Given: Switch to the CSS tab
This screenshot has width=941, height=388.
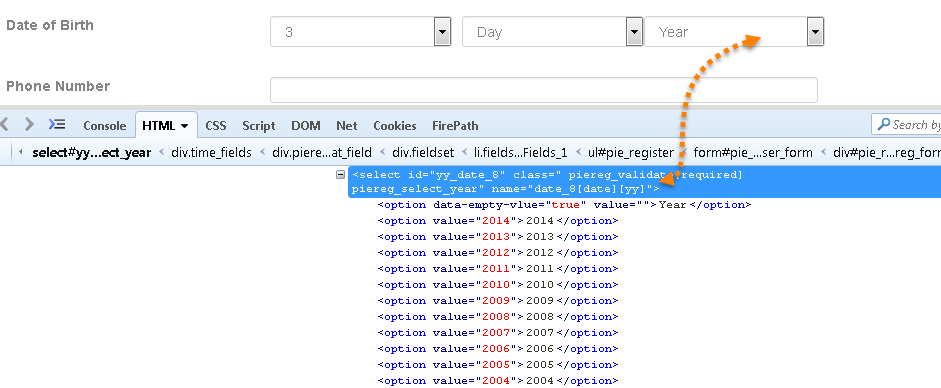Looking at the screenshot, I should (x=216, y=126).
